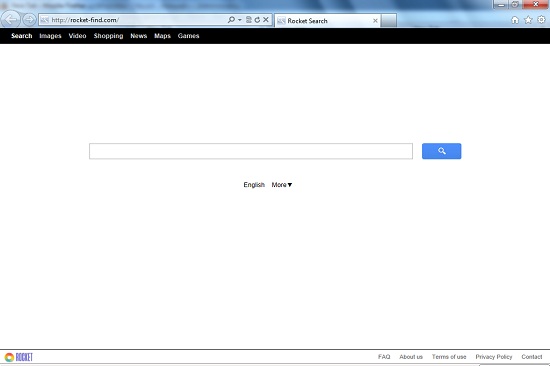Refresh the page with the reload icon
Viewport: 550px width, 366px height.
pyautogui.click(x=257, y=20)
